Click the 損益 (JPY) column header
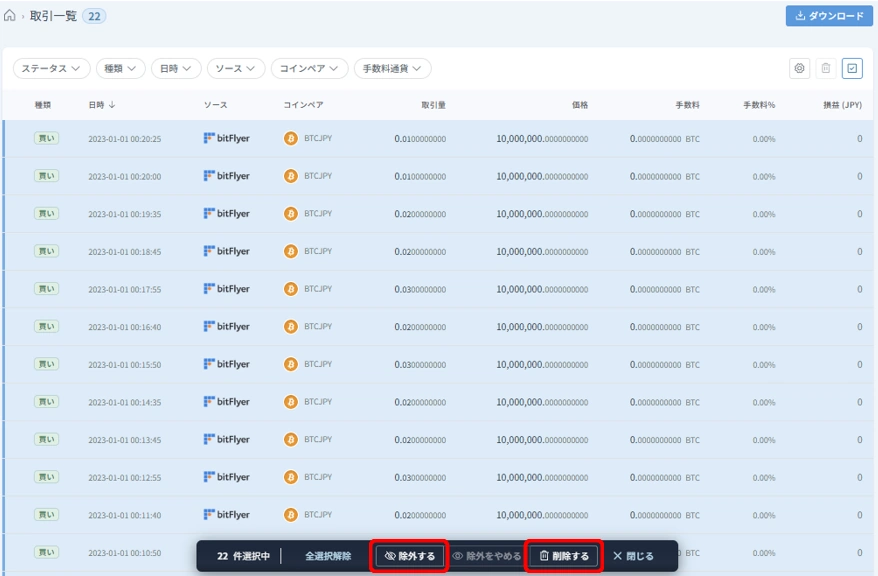This screenshot has height=576, width=878. [x=842, y=105]
